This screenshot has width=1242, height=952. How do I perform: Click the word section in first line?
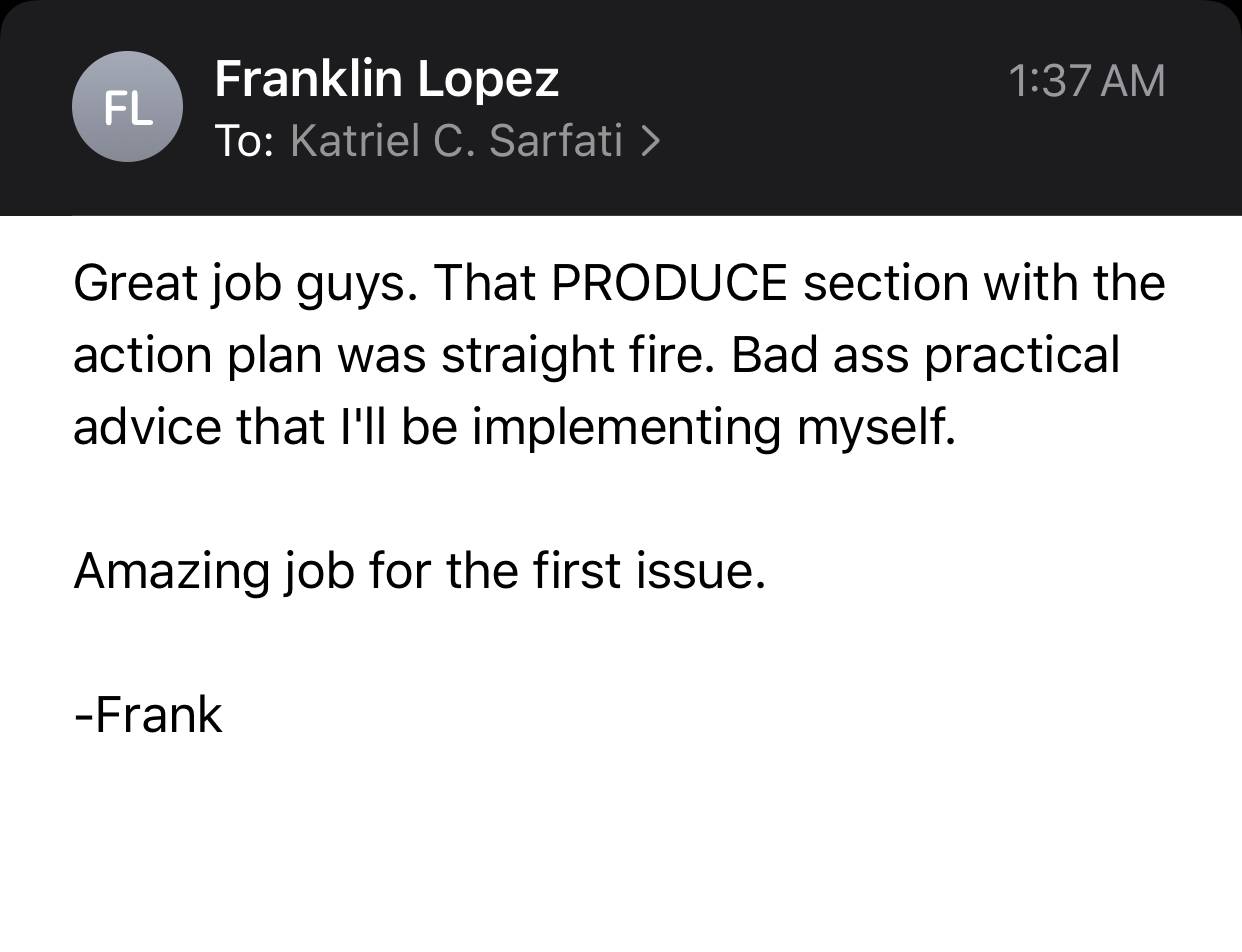(x=885, y=283)
